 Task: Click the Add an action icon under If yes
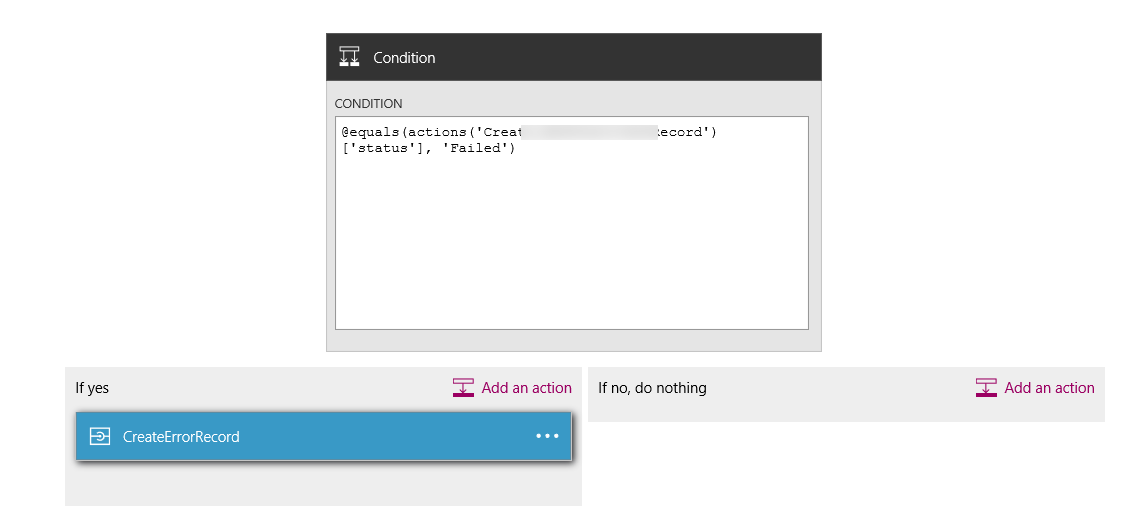(463, 388)
